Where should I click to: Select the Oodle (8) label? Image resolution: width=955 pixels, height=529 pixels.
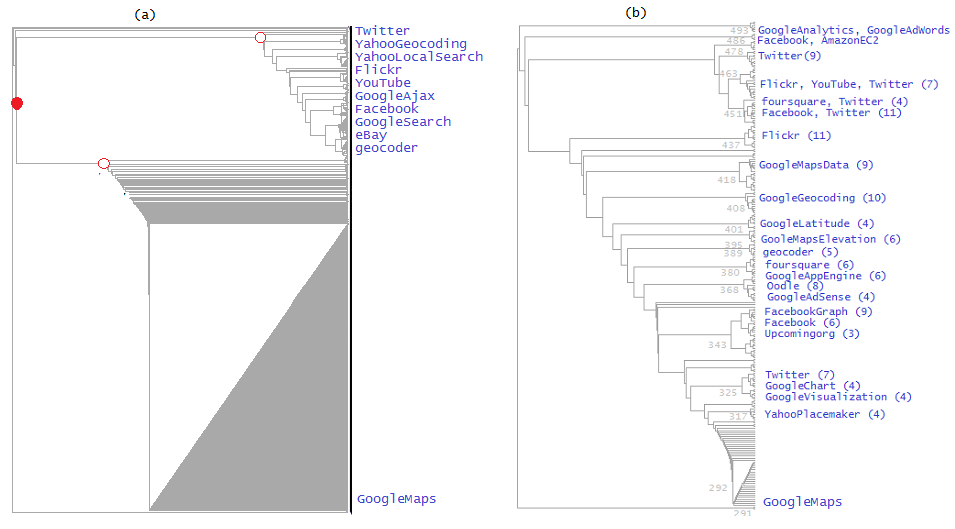pos(795,286)
